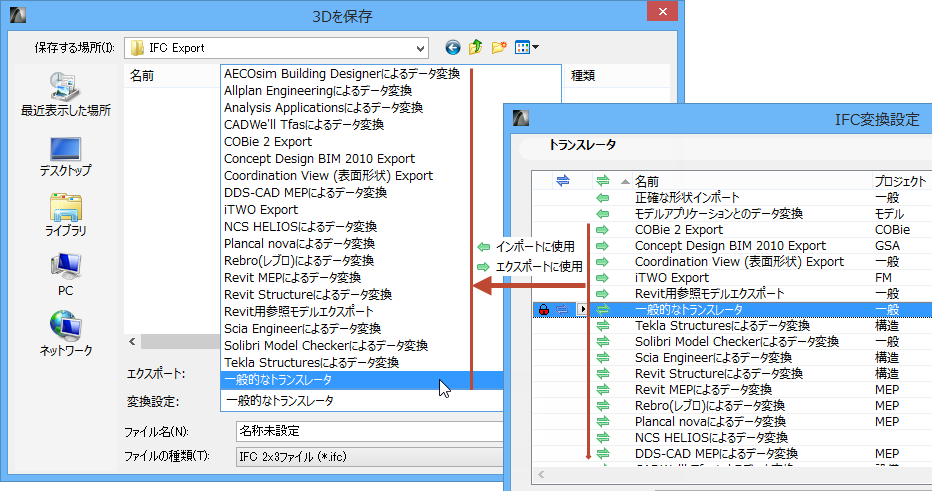932x491 pixels.
Task: Select Revit Structureによるデータ変換 in dropdown list
Action: pos(308,295)
